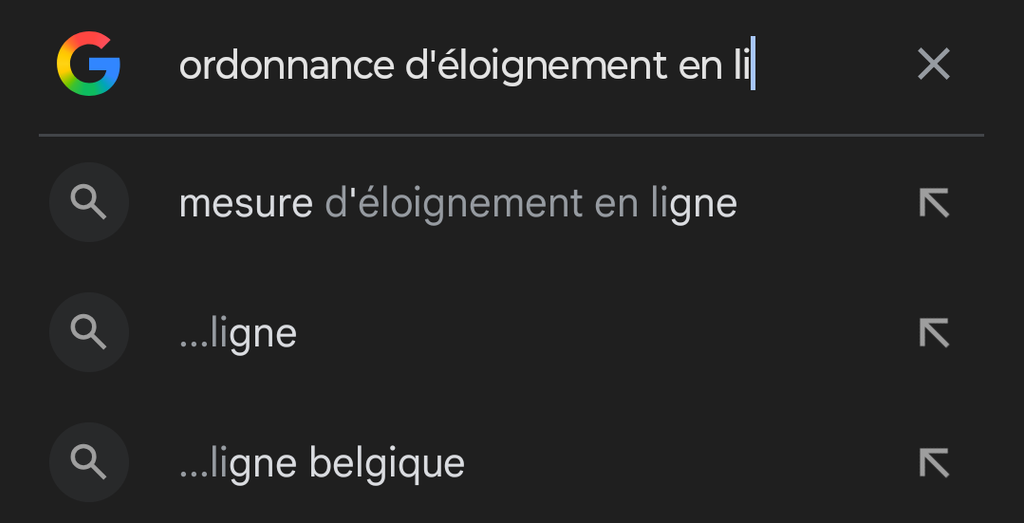This screenshot has height=523, width=1024.
Task: Click magnifier icon beside "mesure d'éloignement en ligne"
Action: (89, 203)
